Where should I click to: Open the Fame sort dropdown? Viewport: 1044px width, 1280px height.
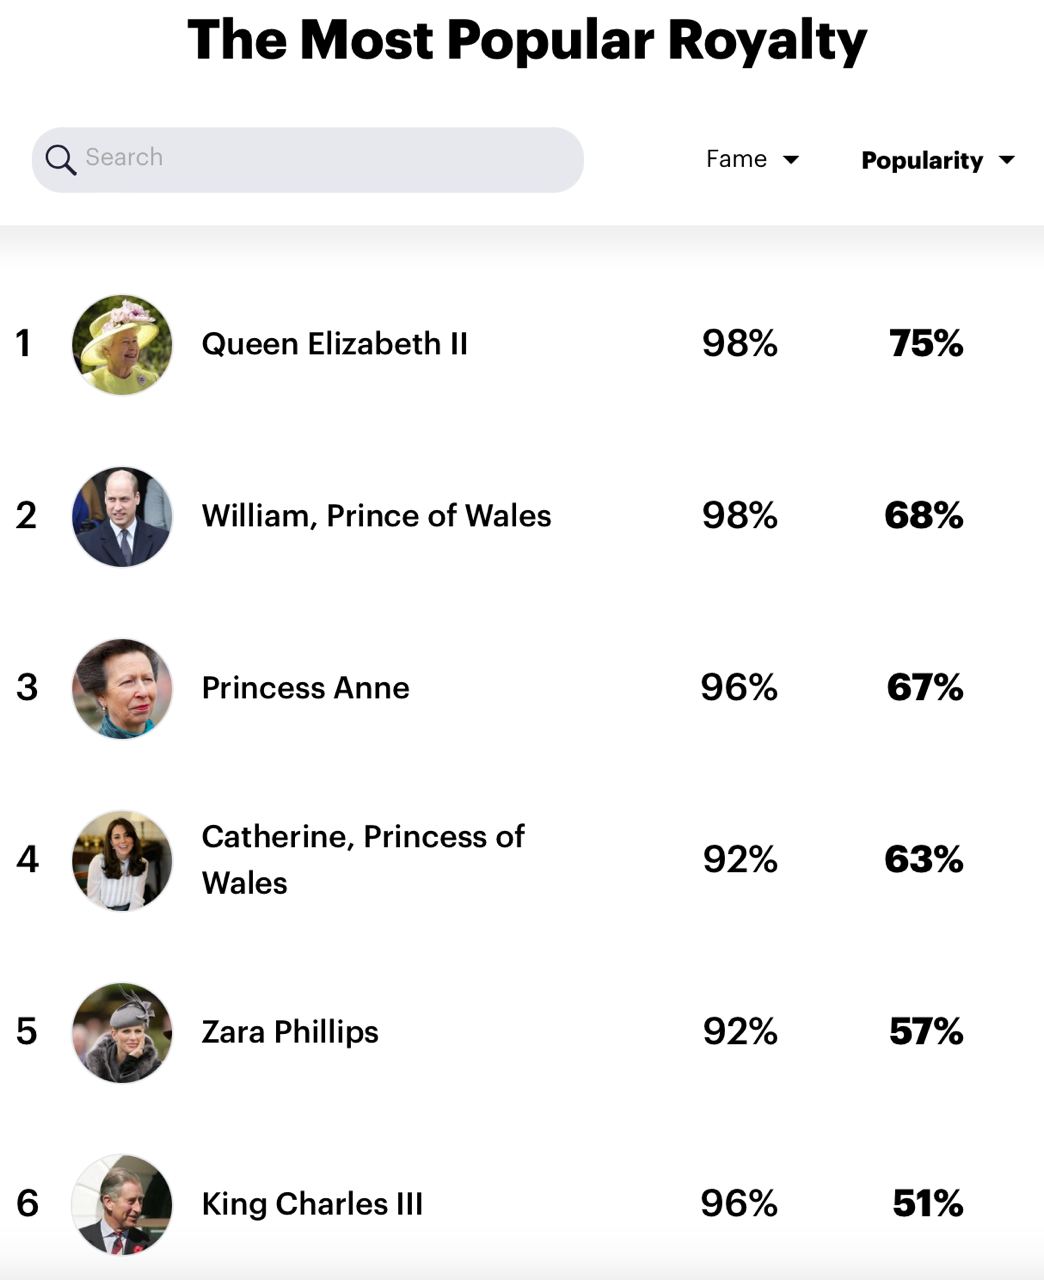coord(752,159)
